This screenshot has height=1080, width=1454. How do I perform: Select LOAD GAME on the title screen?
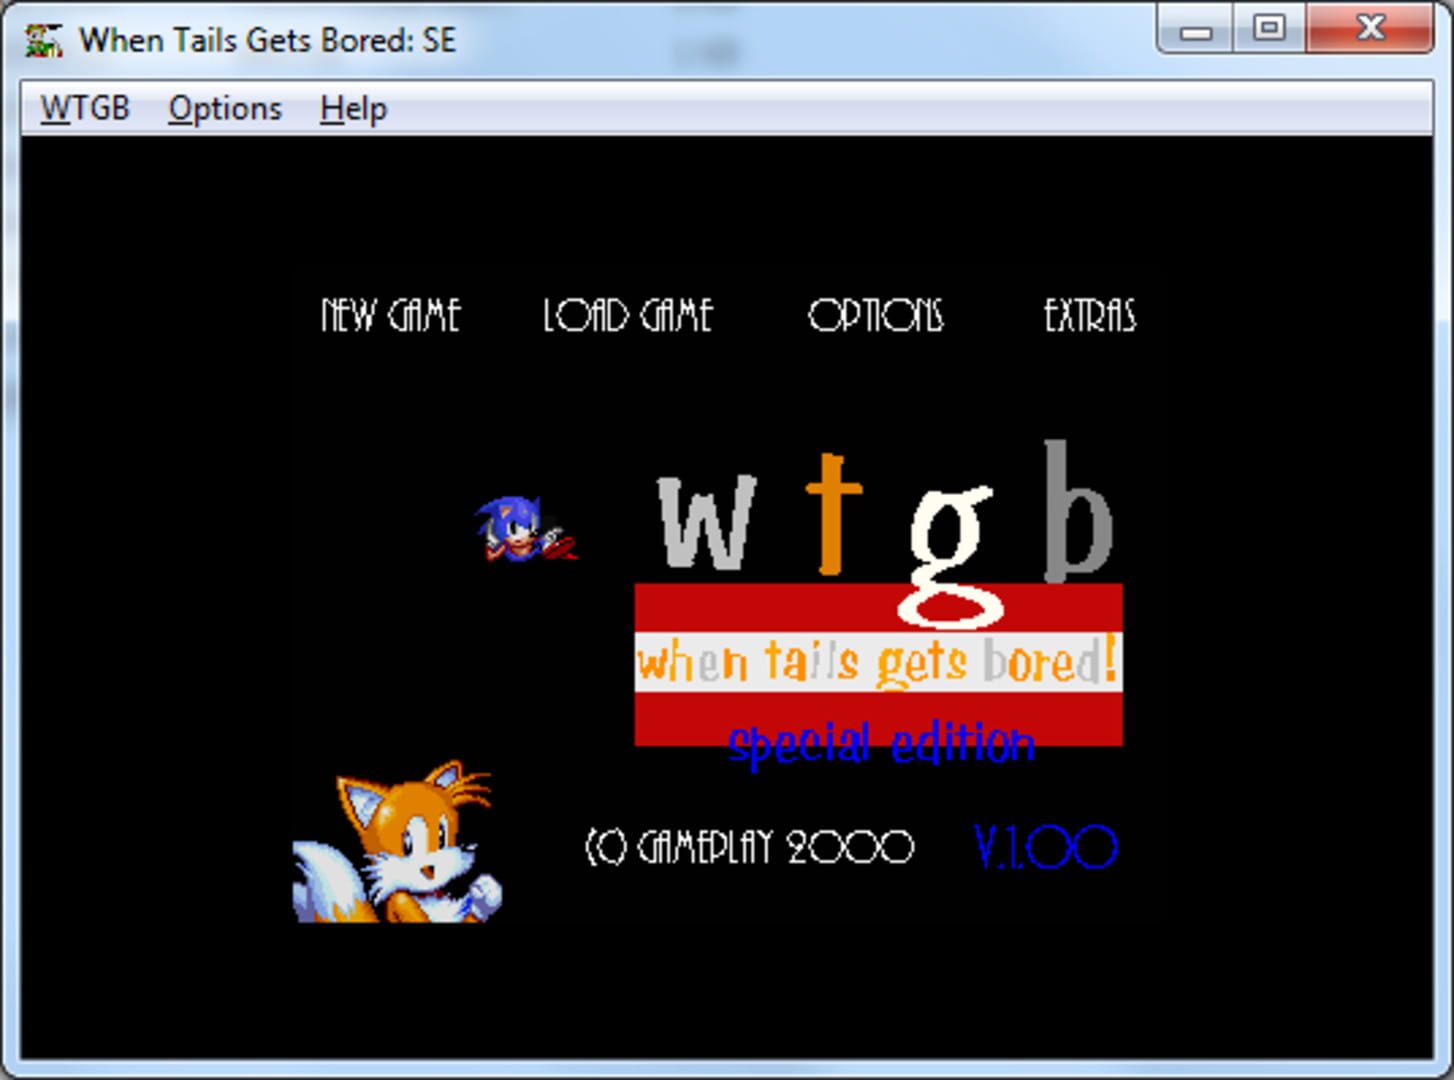pos(627,316)
